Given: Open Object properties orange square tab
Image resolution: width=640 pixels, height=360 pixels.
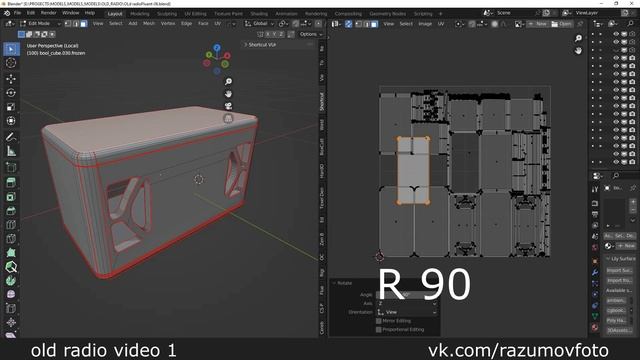Looking at the screenshot, I should tap(595, 261).
